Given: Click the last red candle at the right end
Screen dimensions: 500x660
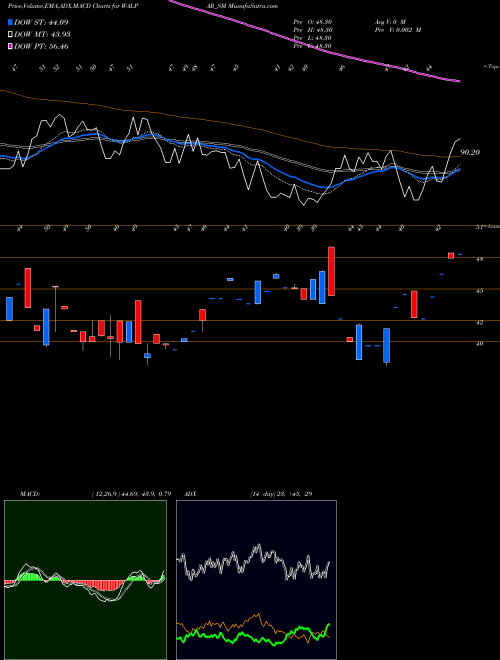Looking at the screenshot, I should [451, 255].
